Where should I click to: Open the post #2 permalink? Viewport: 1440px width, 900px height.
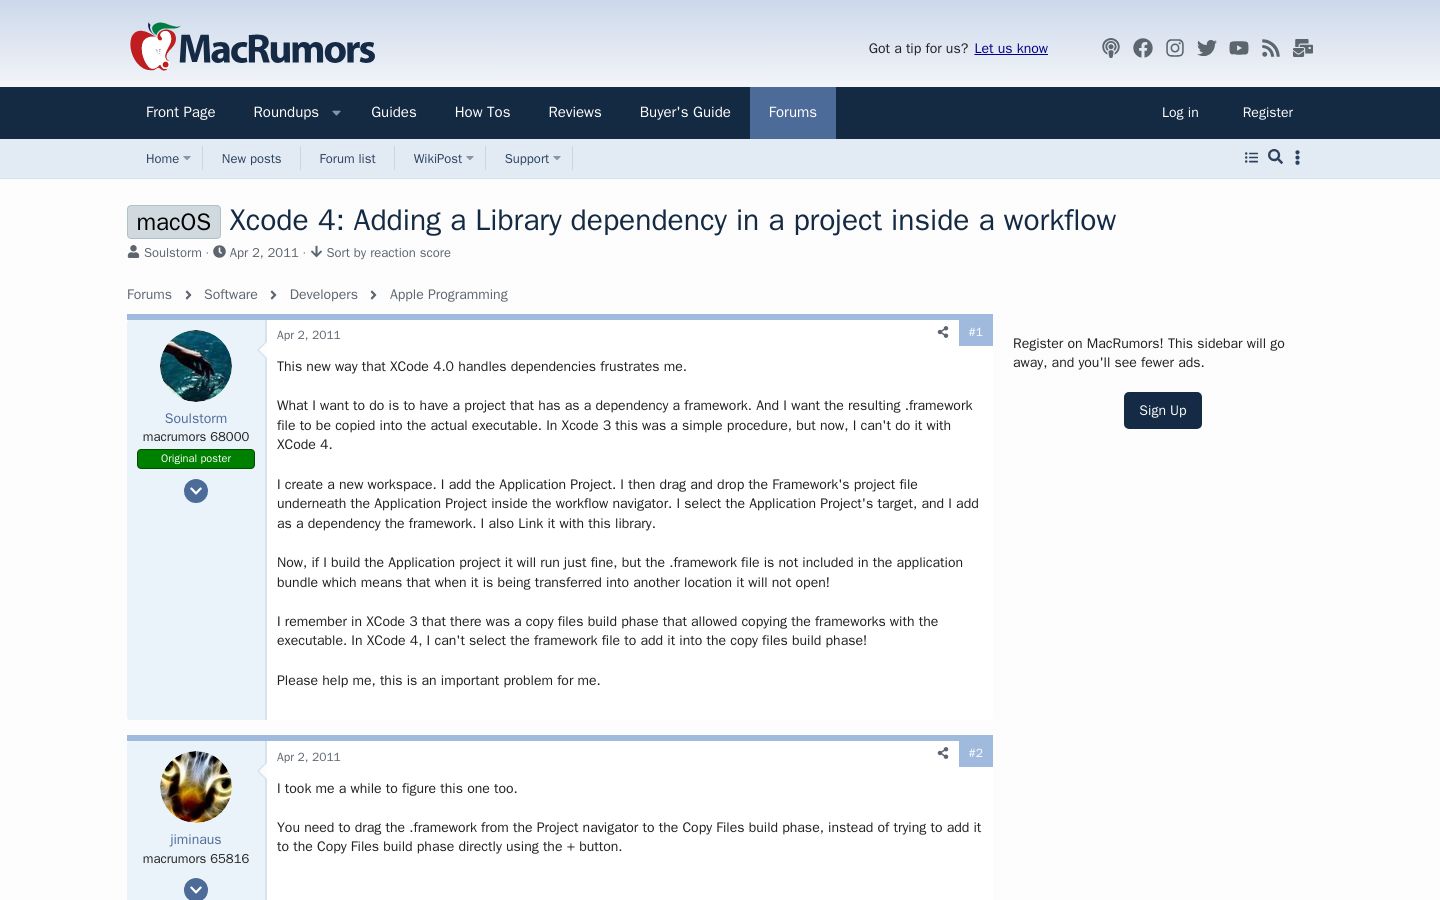coord(976,753)
